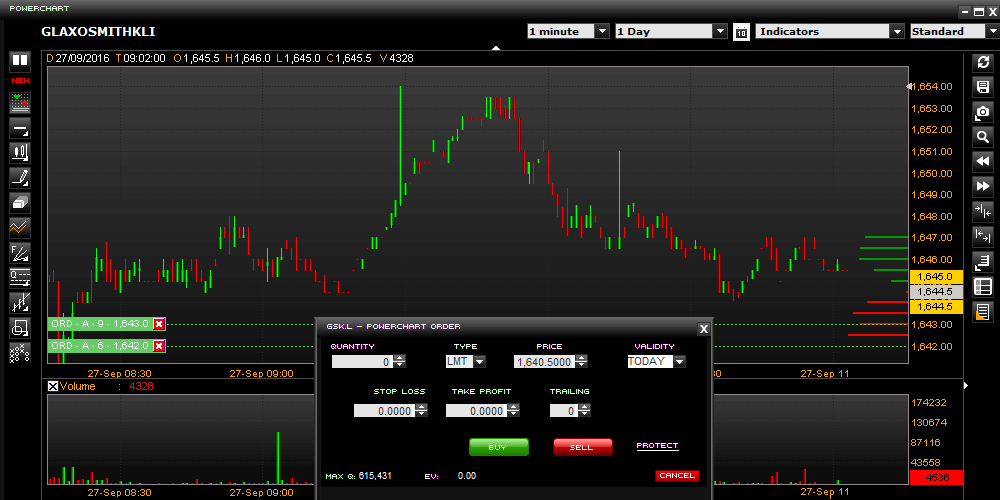
Task: Select the horizontal line drawing tool
Action: (x=20, y=128)
